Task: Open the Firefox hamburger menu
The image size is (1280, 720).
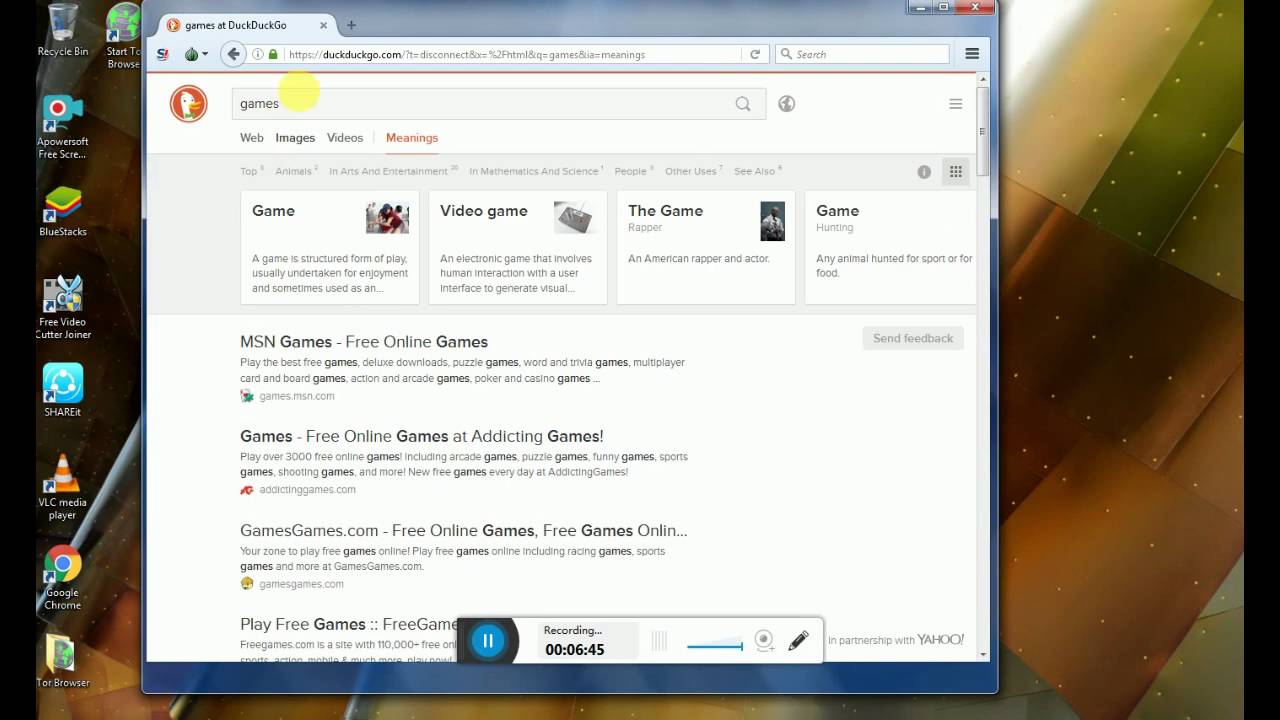Action: click(972, 54)
